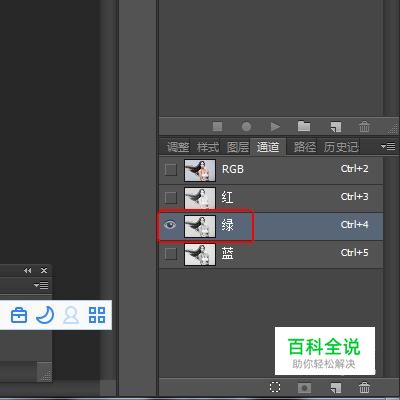The width and height of the screenshot is (400, 400).
Task: Play the selected action
Action: (x=275, y=127)
